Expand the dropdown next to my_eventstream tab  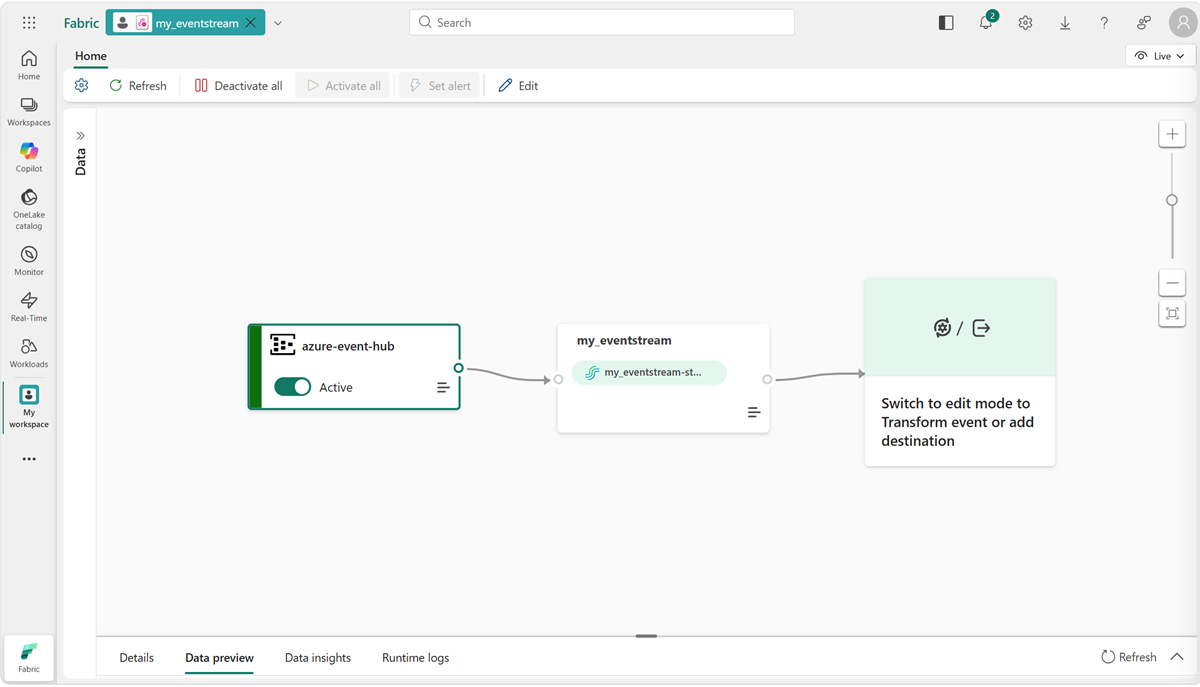[x=278, y=23]
